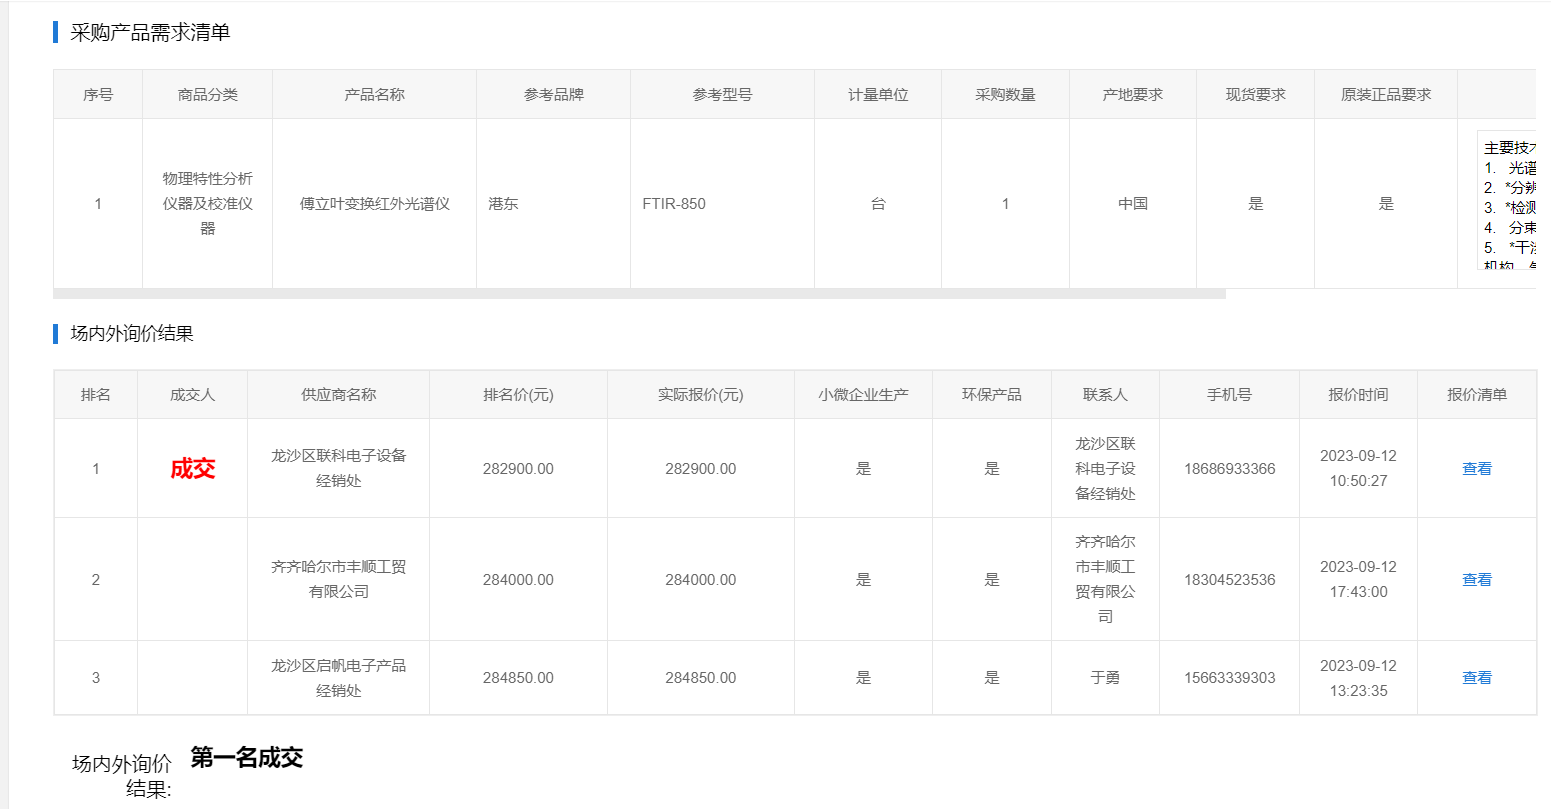Open 查看 link for 龙沙区联科电子设备经销处 quote

pyautogui.click(x=1476, y=469)
